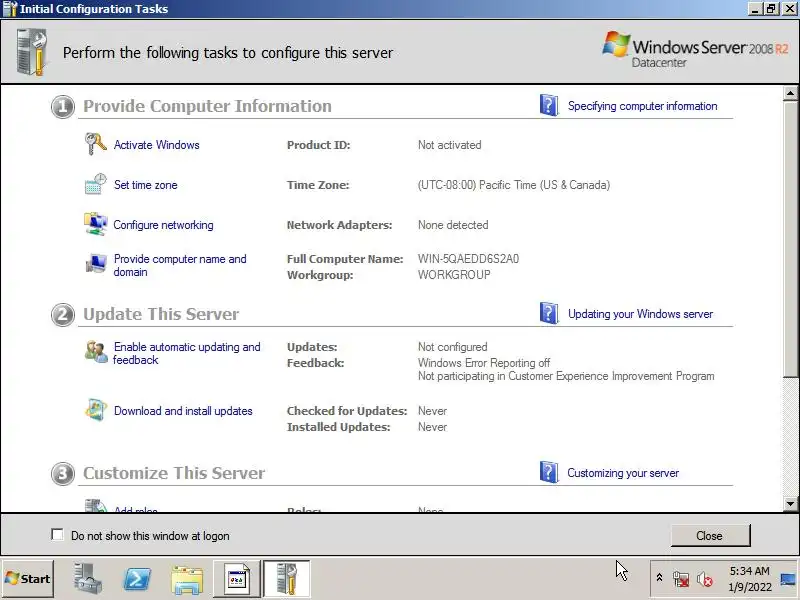Click the 'Update This Server' section heading
Viewport: 800px width, 600px height.
coord(161,314)
